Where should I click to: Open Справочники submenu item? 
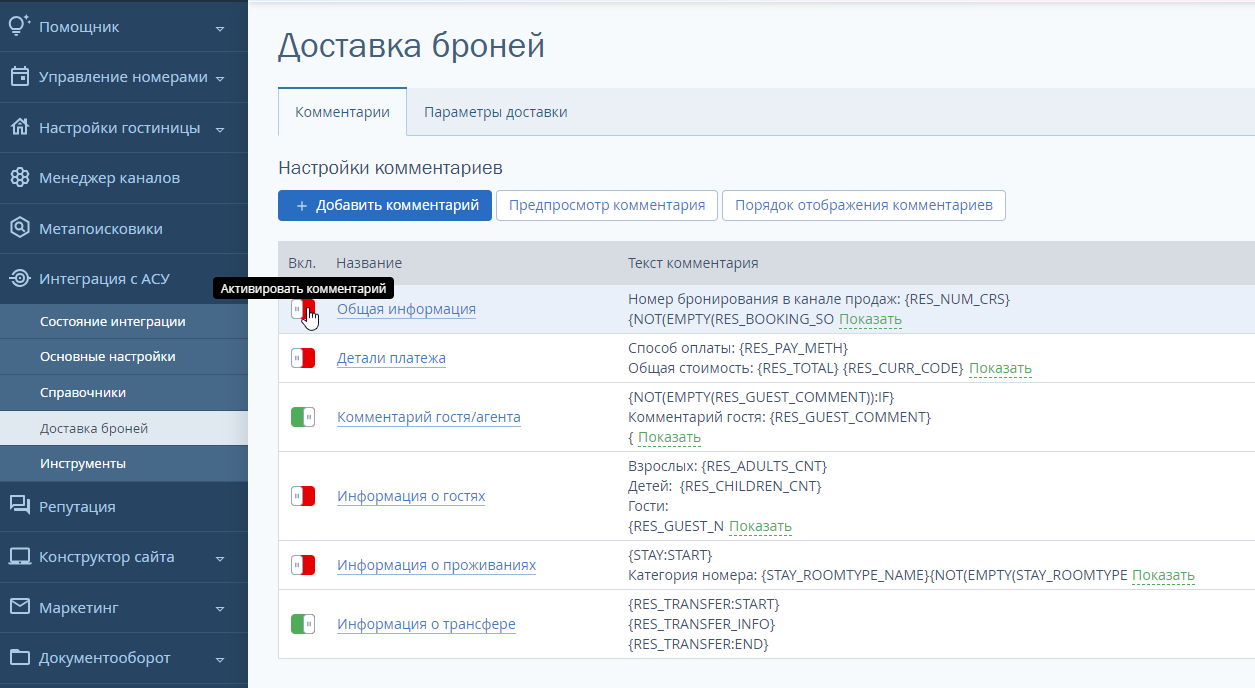124,393
